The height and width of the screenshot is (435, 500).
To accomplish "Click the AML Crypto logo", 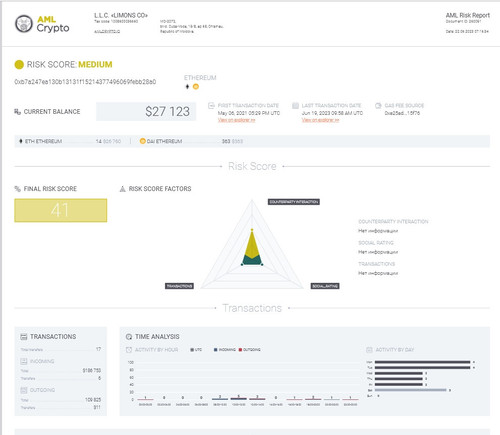I will [x=42, y=24].
